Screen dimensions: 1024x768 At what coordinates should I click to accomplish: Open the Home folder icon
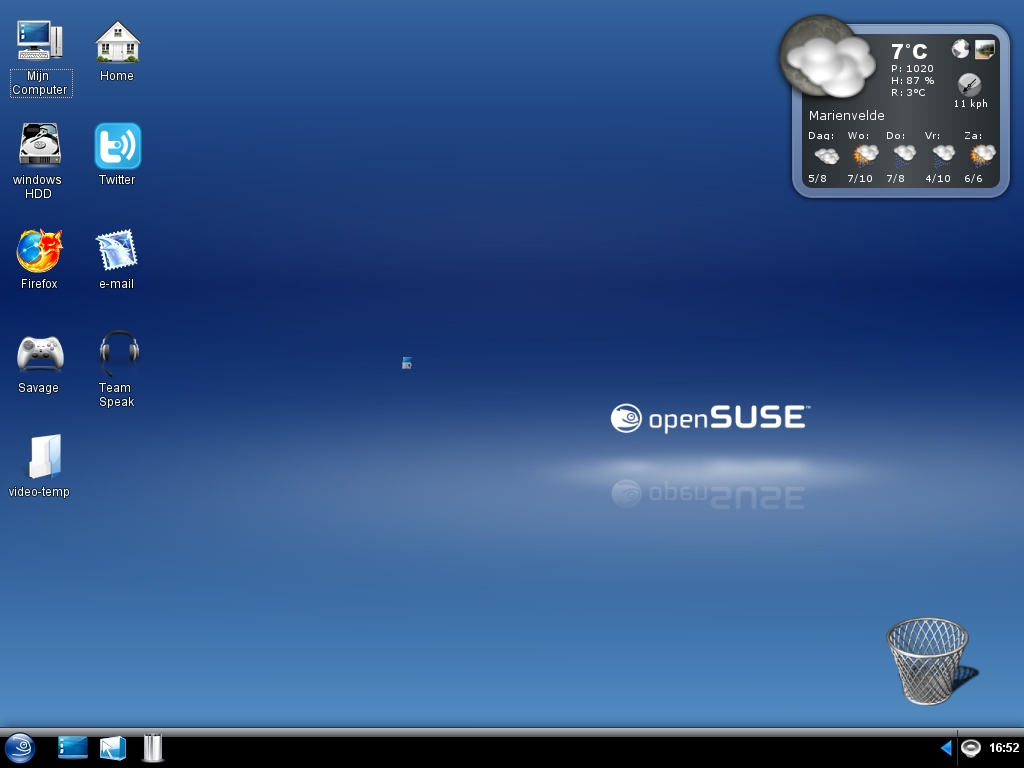[117, 40]
